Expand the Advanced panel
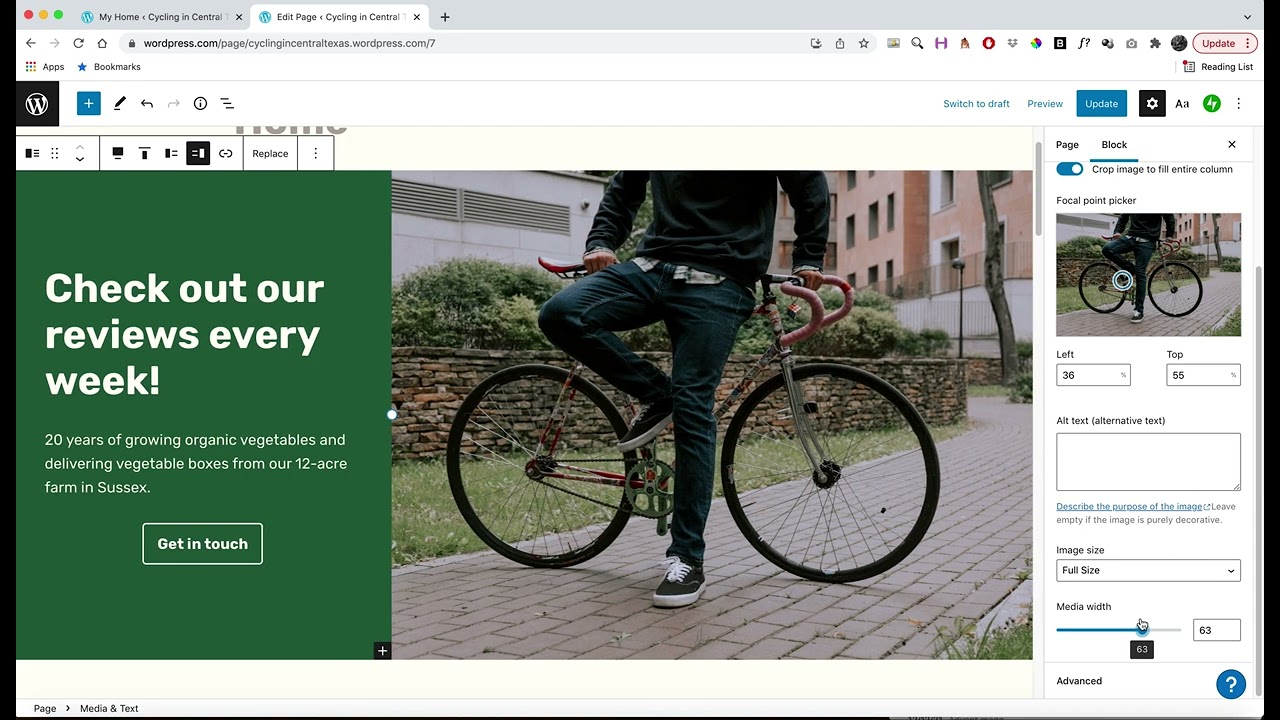The image size is (1280, 720). point(1148,681)
